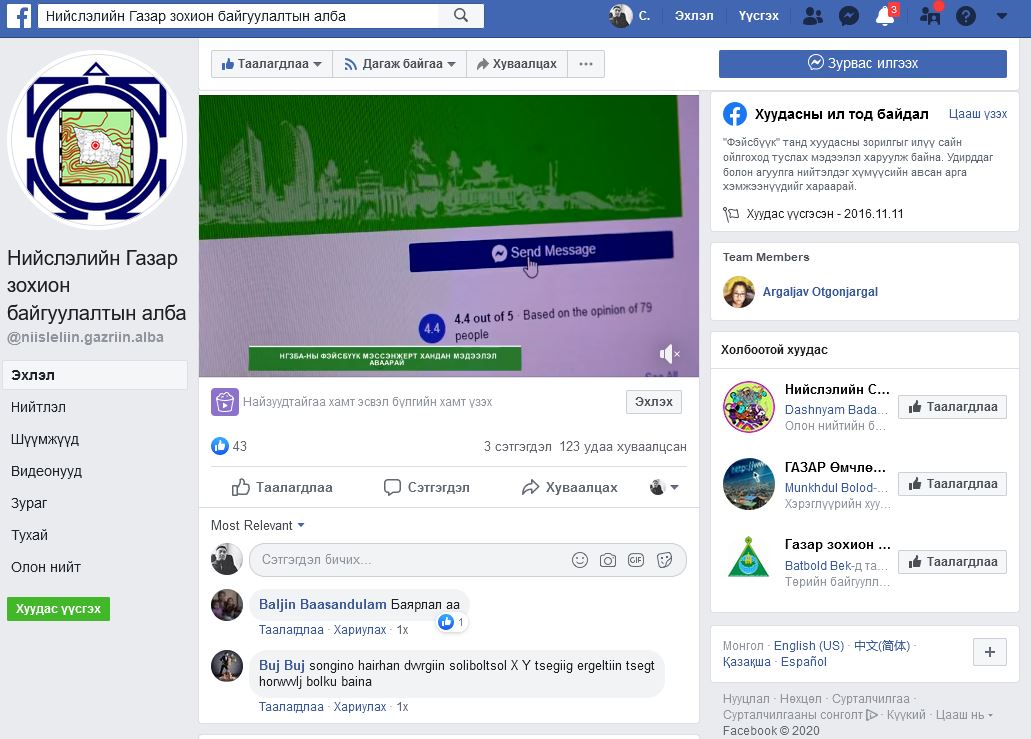Open the comment-as profile selector dropdown
Viewport: 1031px width, 739px height.
pos(664,487)
